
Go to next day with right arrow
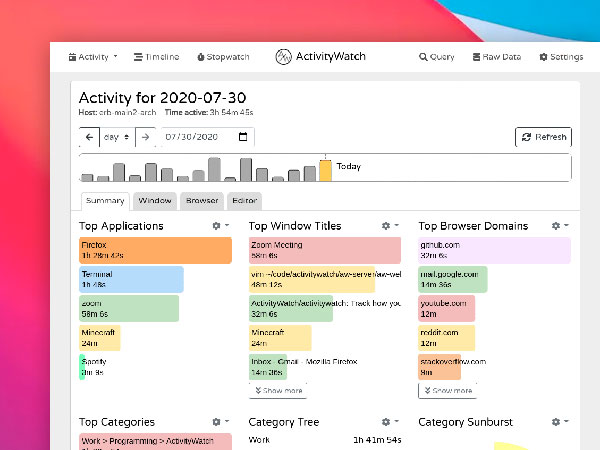[x=145, y=137]
